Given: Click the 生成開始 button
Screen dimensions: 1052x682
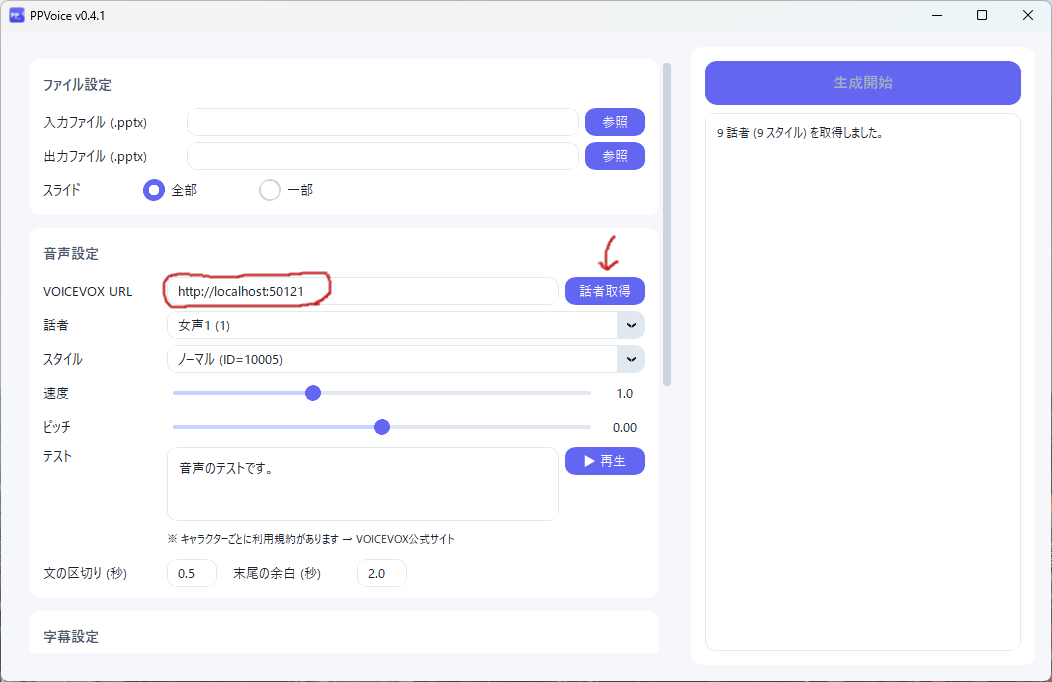Looking at the screenshot, I should click(x=862, y=83).
